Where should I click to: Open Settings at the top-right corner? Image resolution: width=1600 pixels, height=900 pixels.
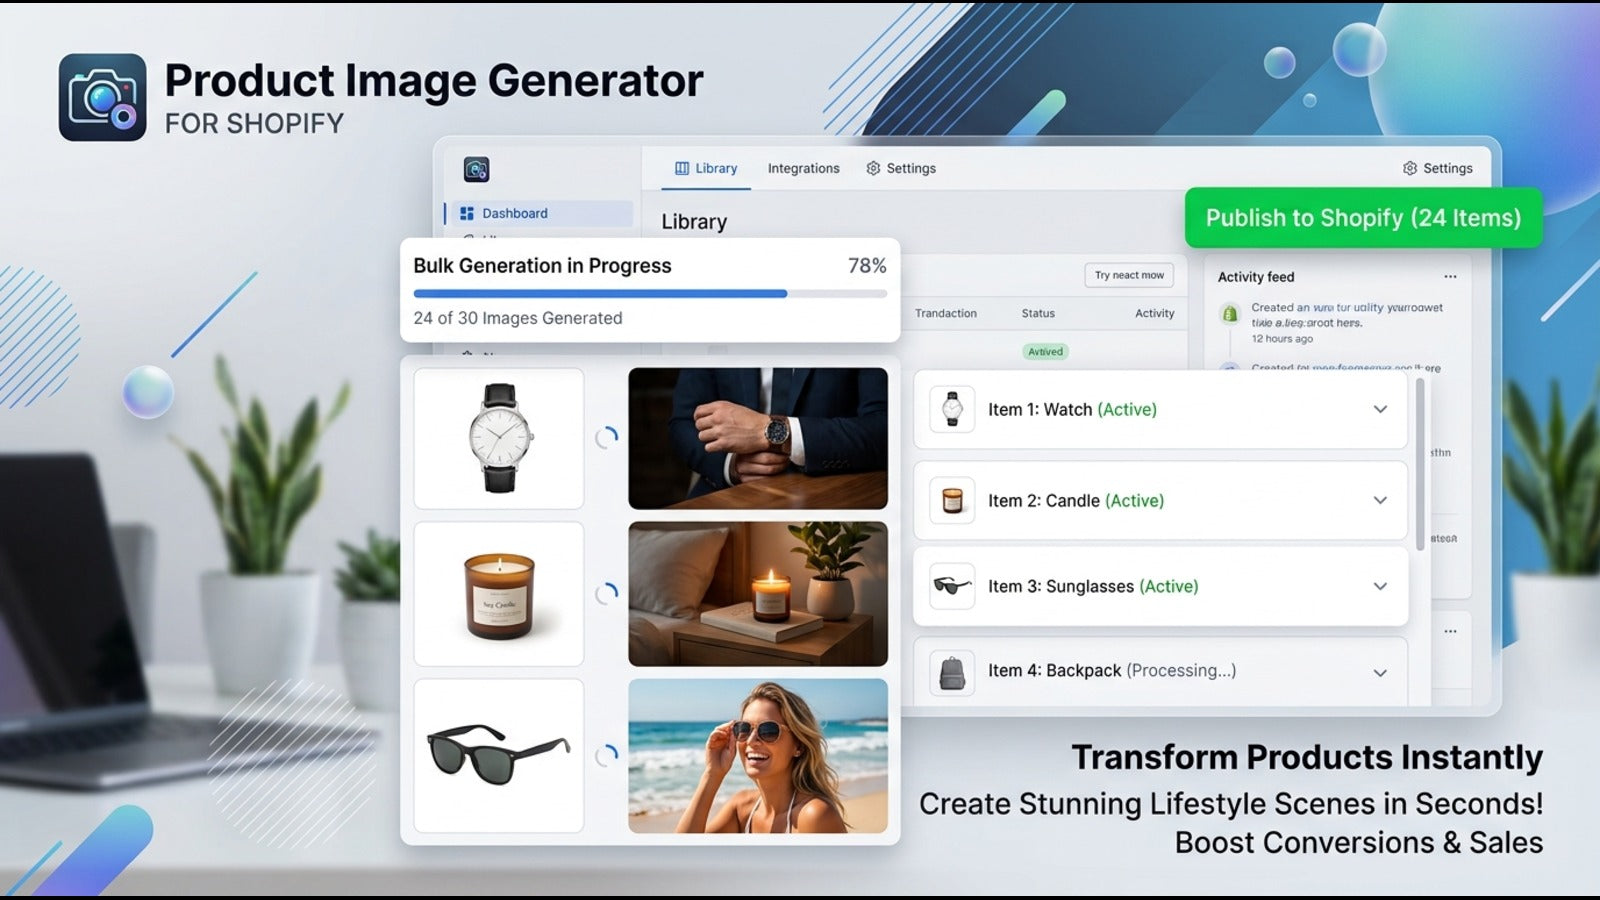pos(1438,168)
